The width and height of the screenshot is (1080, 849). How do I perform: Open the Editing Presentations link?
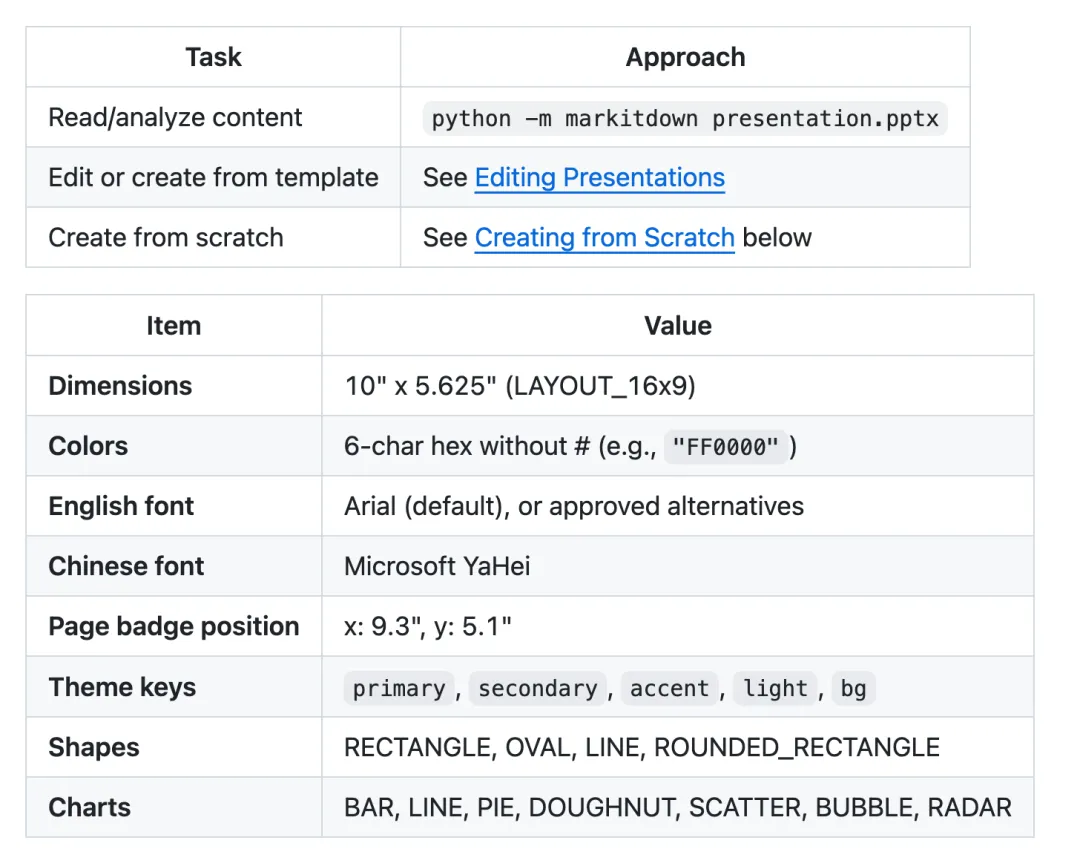point(599,178)
